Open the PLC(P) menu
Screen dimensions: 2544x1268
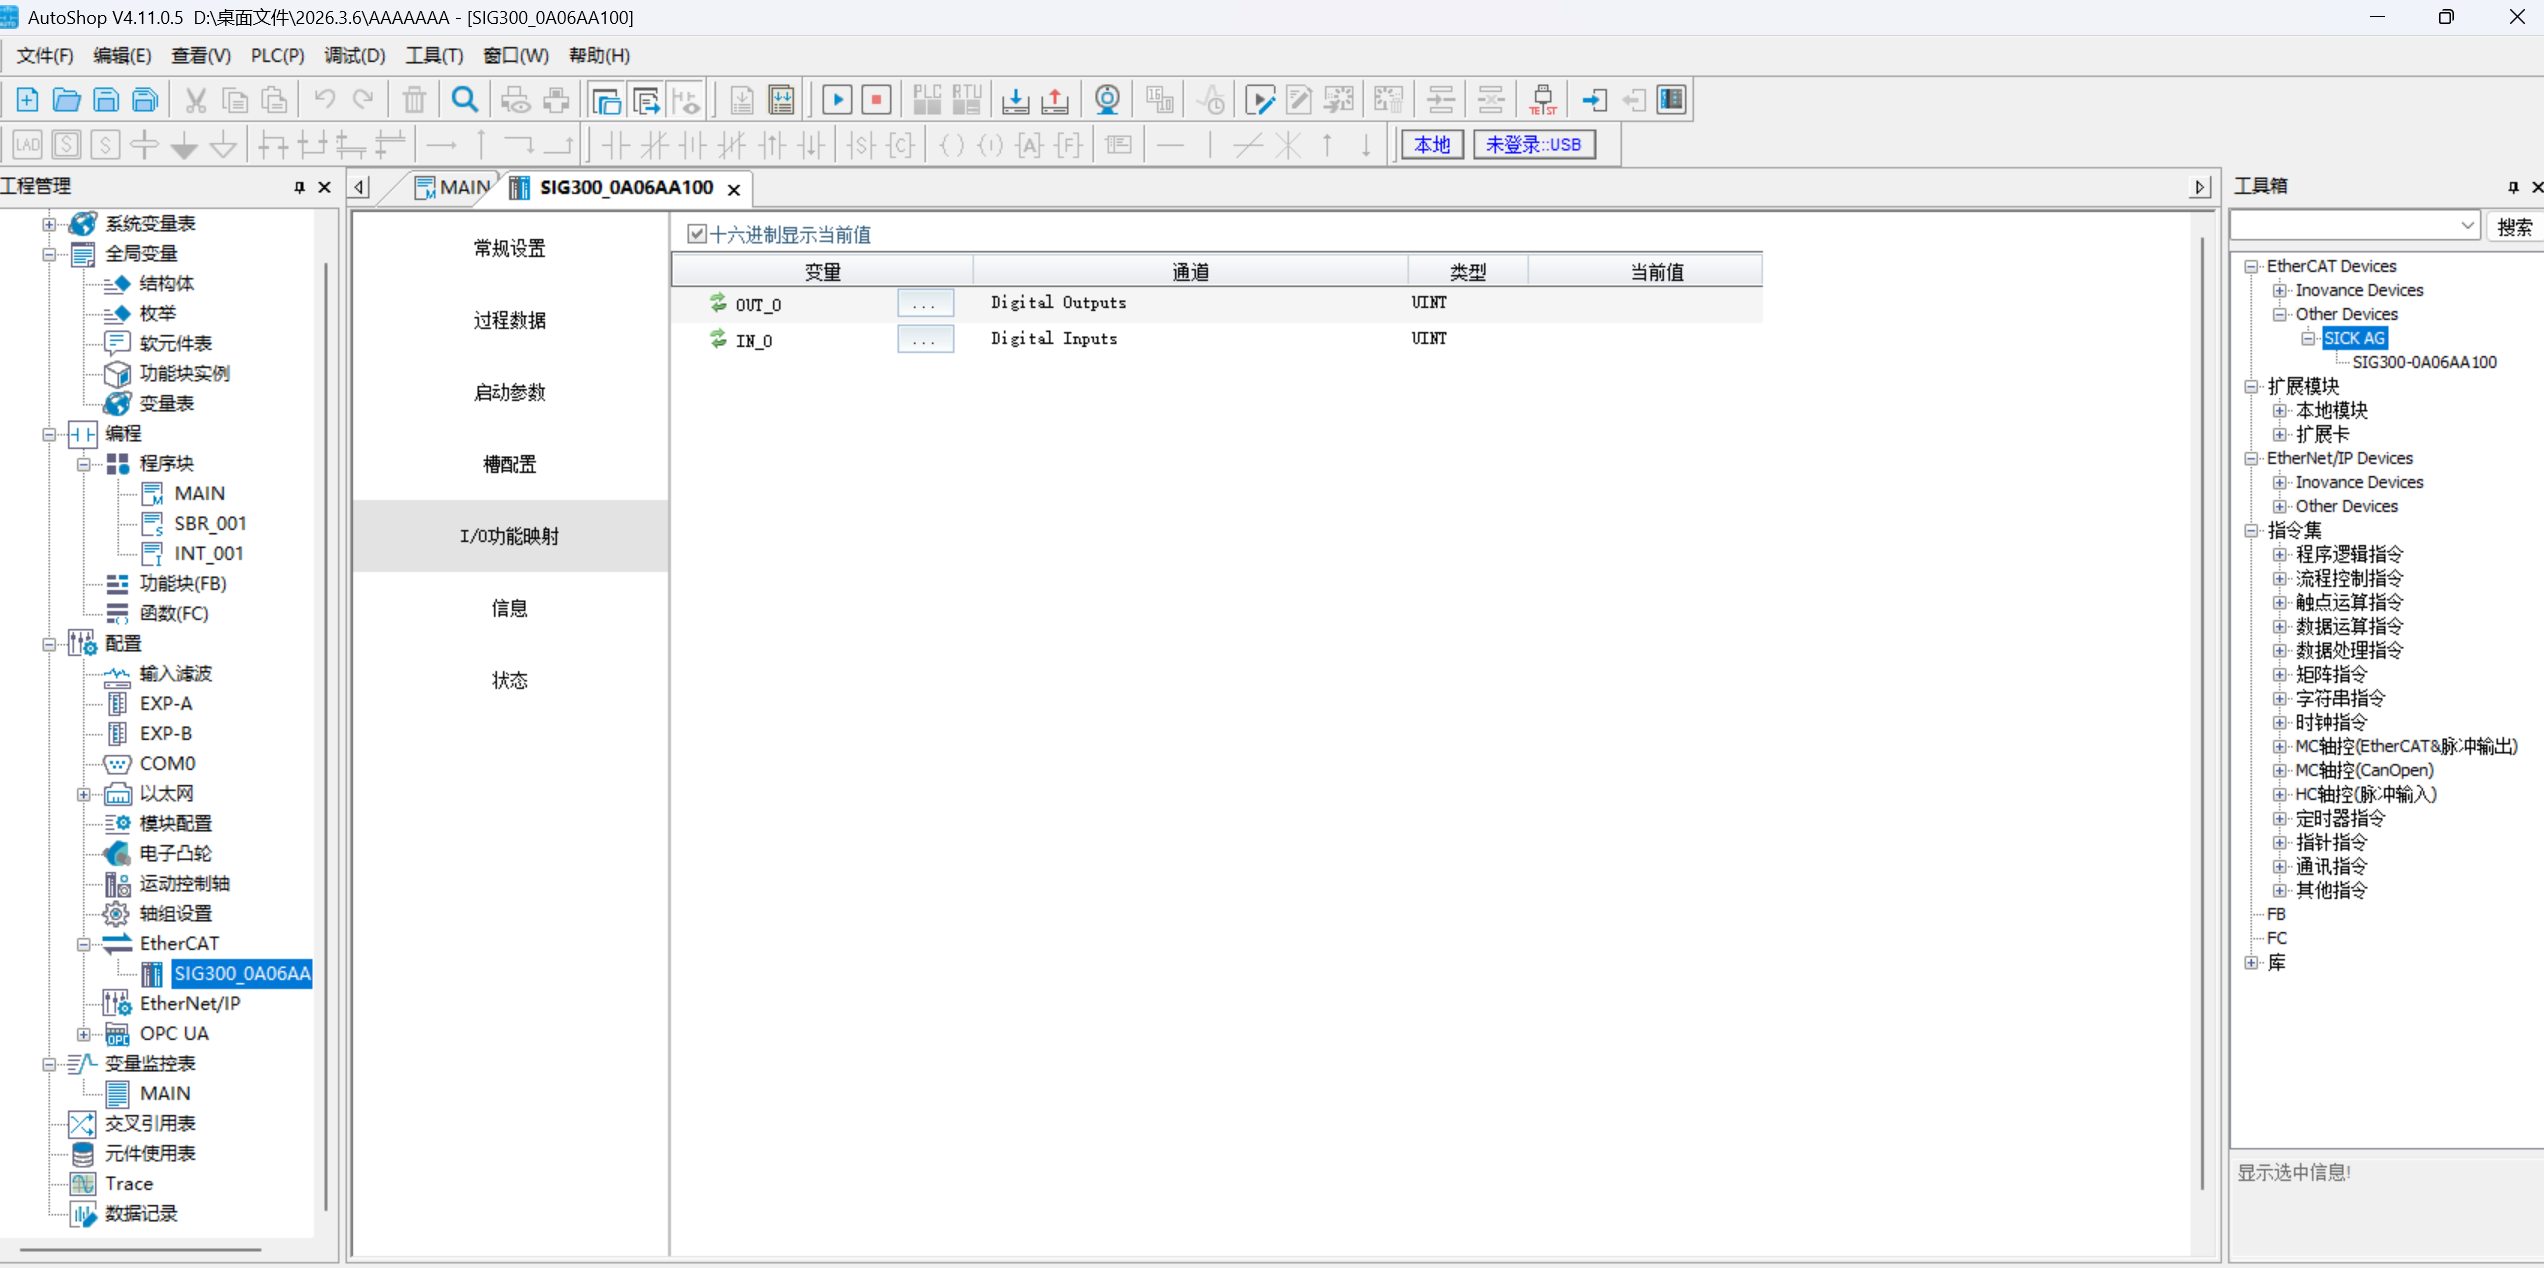(277, 55)
